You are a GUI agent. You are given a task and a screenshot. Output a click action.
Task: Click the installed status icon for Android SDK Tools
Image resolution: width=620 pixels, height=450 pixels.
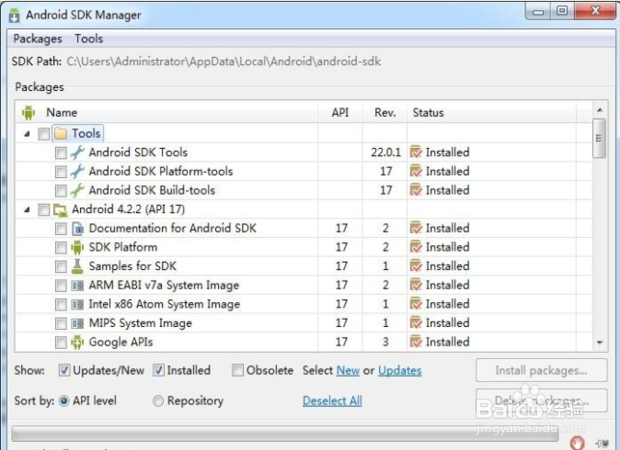416,152
